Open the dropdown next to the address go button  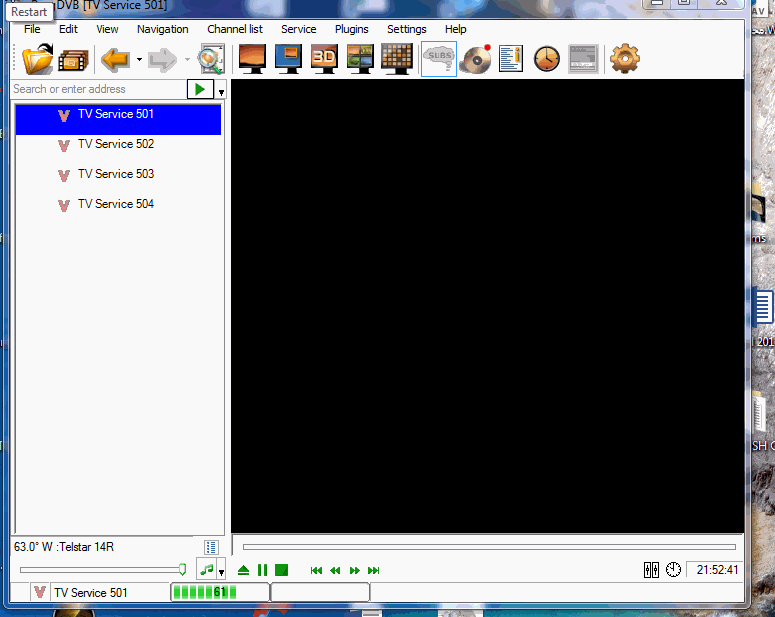[x=221, y=91]
